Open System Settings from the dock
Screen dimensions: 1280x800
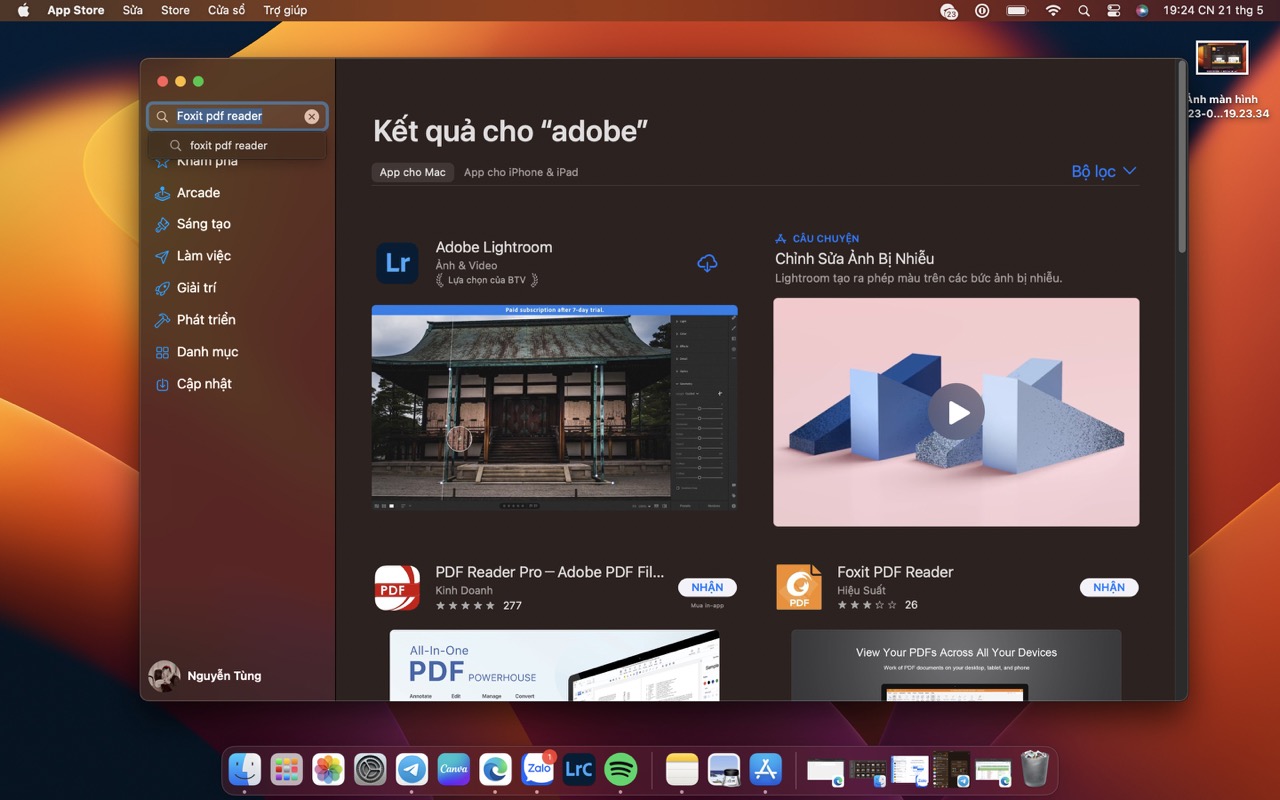(x=370, y=769)
